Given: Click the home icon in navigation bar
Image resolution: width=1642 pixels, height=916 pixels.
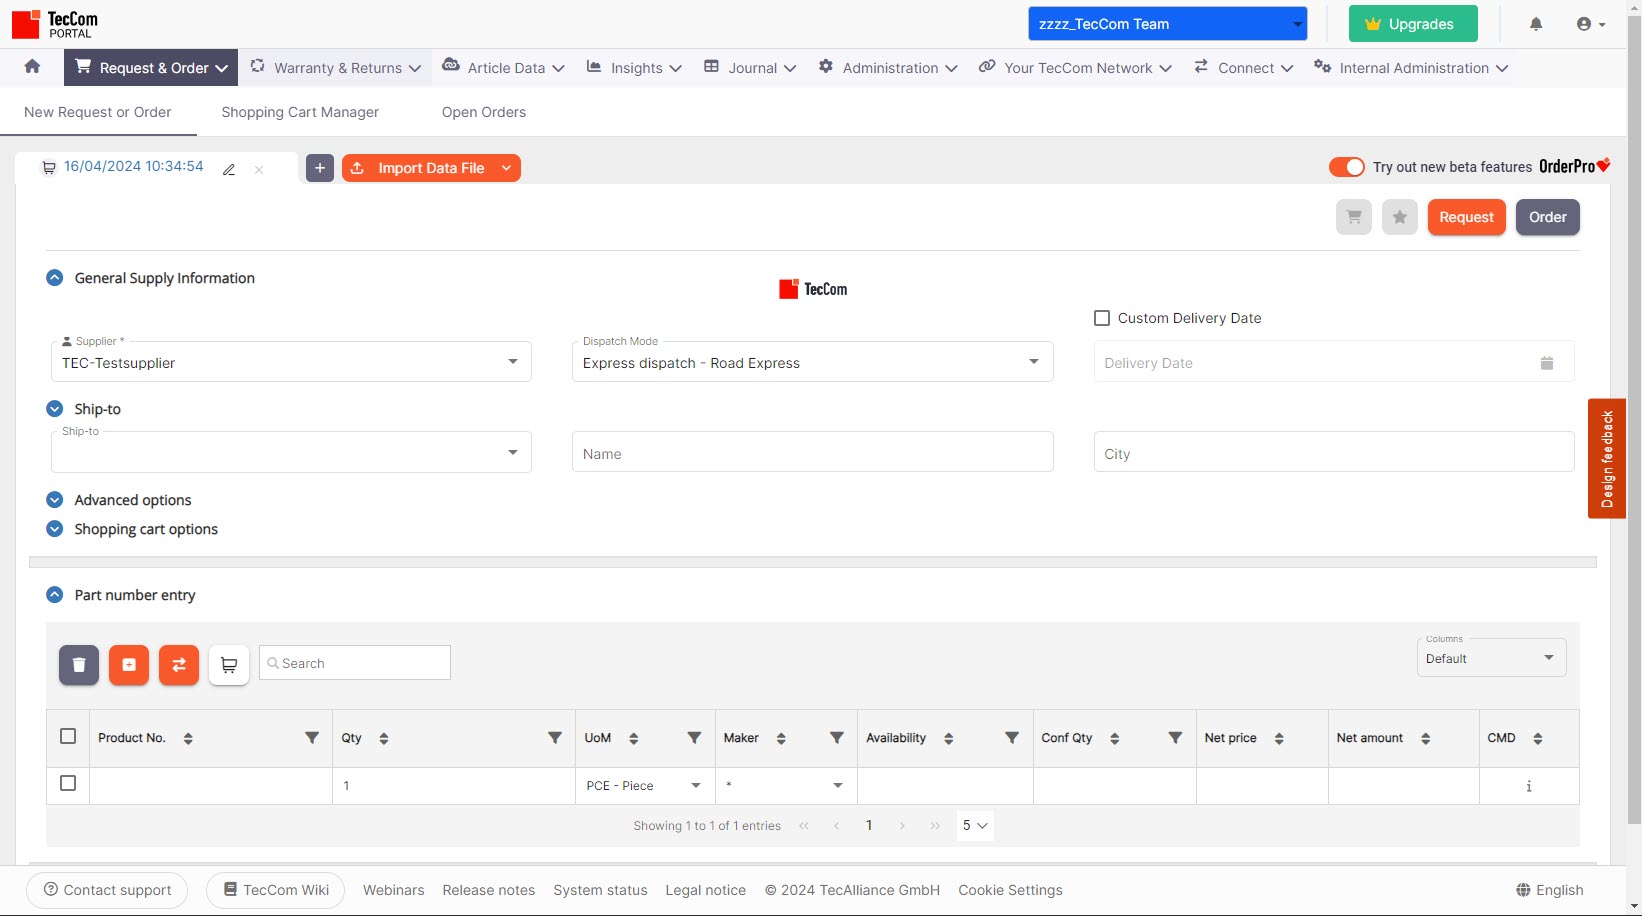Looking at the screenshot, I should pos(32,67).
